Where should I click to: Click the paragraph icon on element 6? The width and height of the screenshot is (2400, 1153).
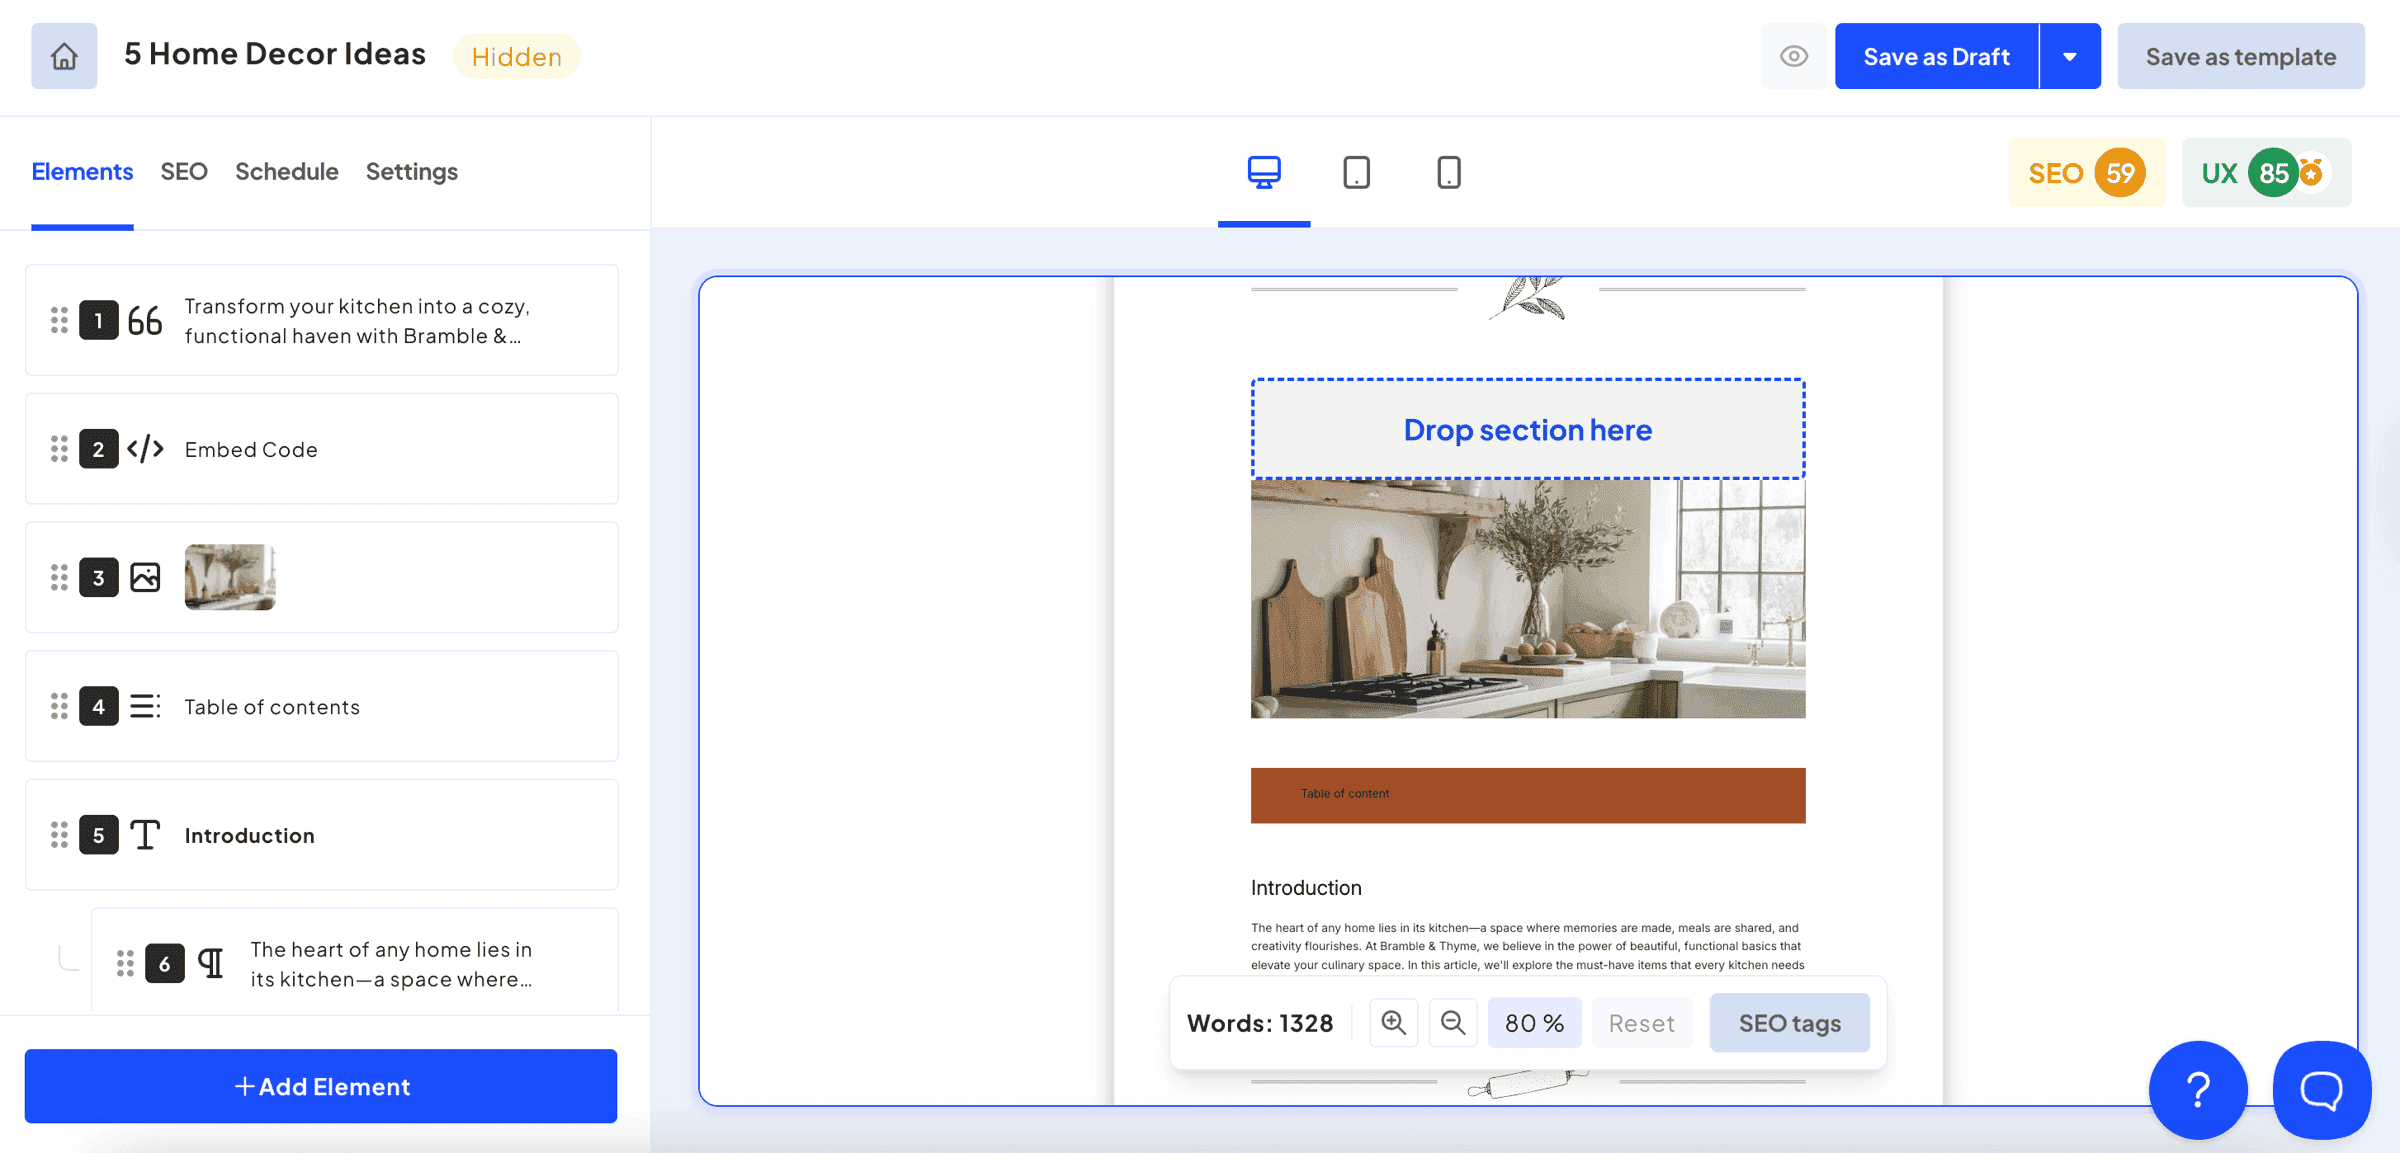coord(211,963)
